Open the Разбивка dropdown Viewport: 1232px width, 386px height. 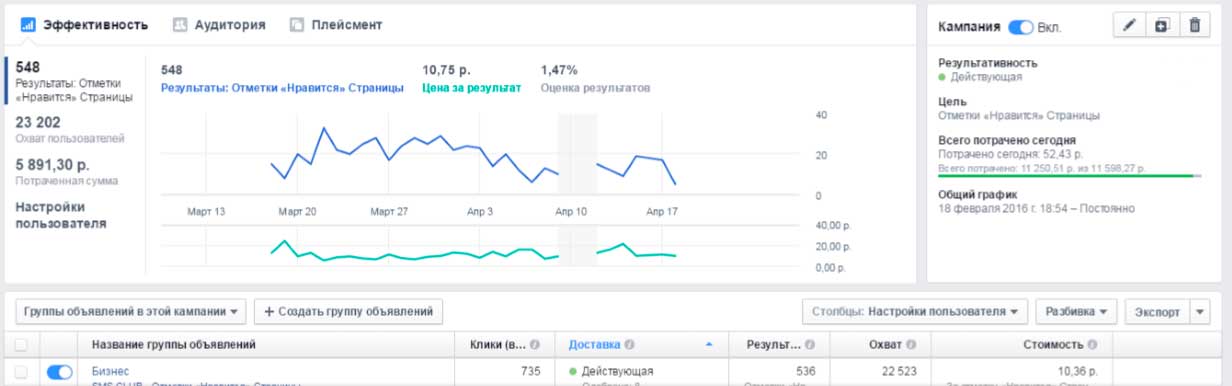point(1076,311)
